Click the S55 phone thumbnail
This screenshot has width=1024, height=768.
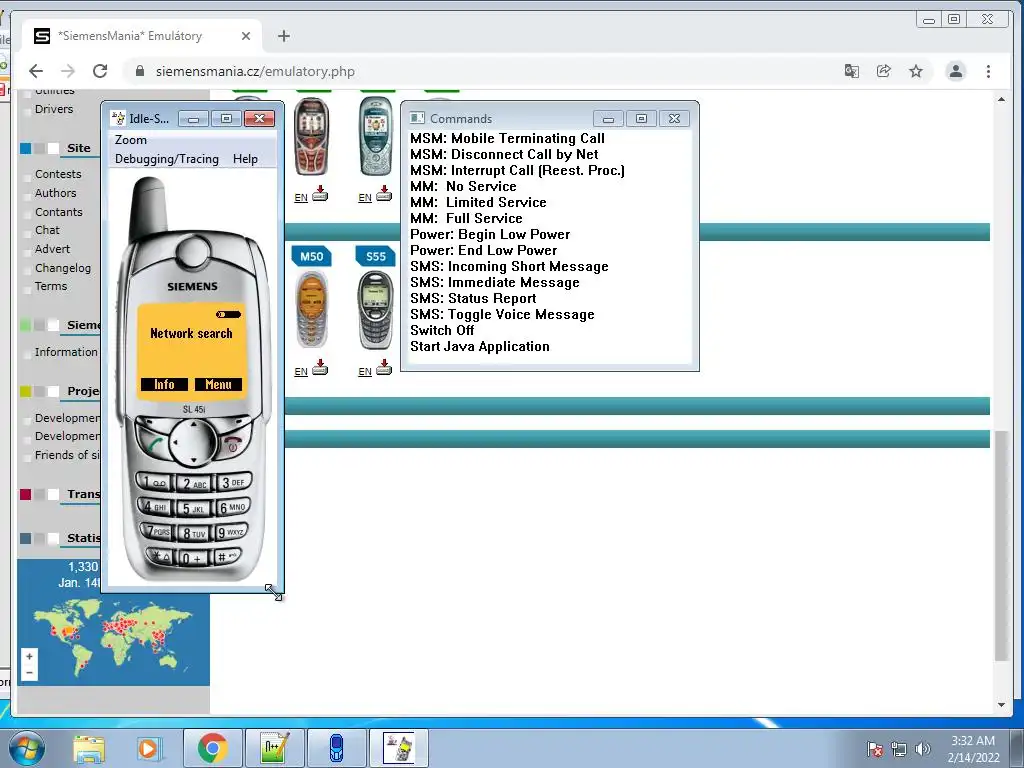pyautogui.click(x=376, y=310)
